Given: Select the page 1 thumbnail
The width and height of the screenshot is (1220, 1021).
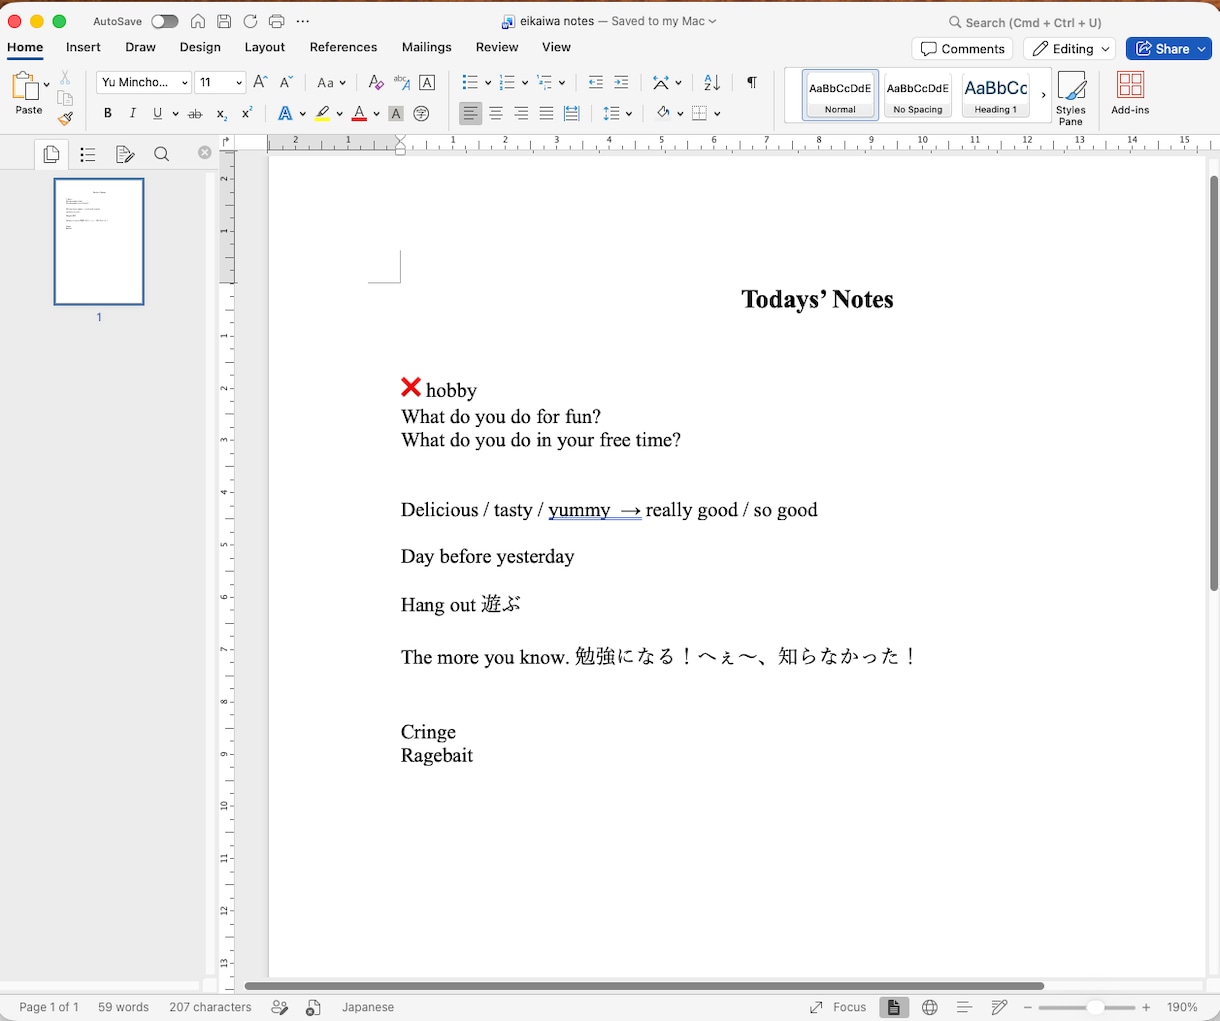Looking at the screenshot, I should click(99, 241).
